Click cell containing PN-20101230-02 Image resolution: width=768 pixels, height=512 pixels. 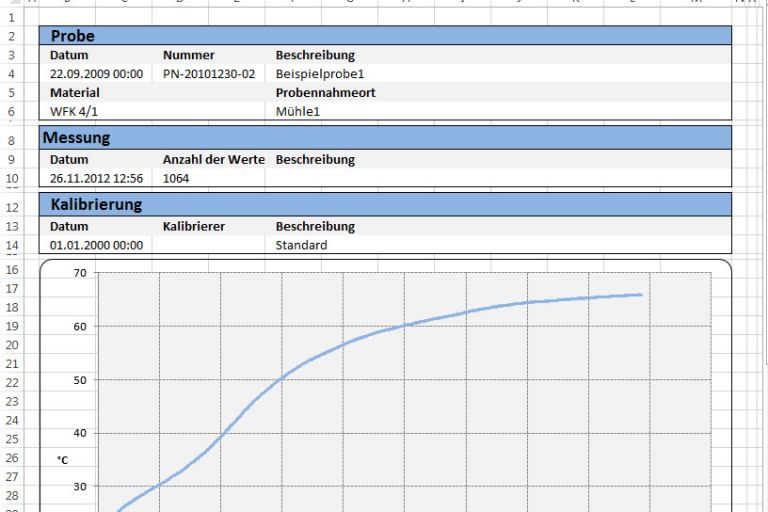208,74
